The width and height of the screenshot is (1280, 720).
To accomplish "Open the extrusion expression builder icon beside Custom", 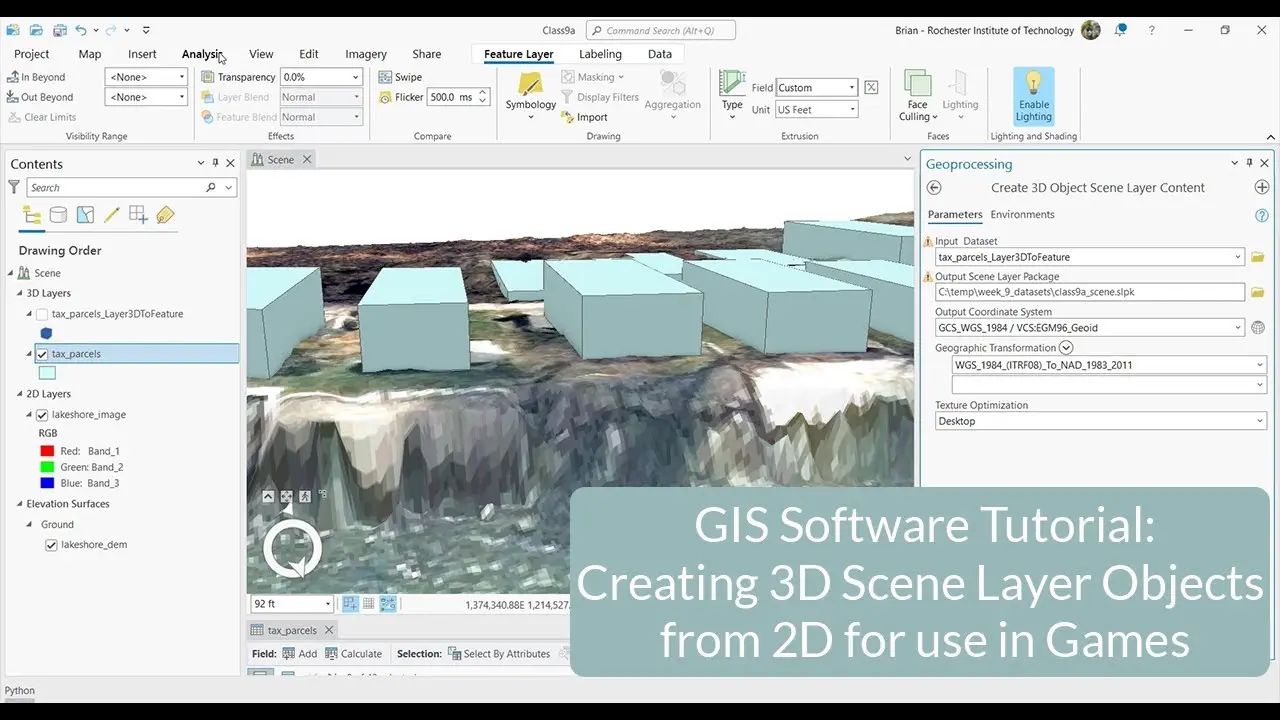I will point(871,87).
